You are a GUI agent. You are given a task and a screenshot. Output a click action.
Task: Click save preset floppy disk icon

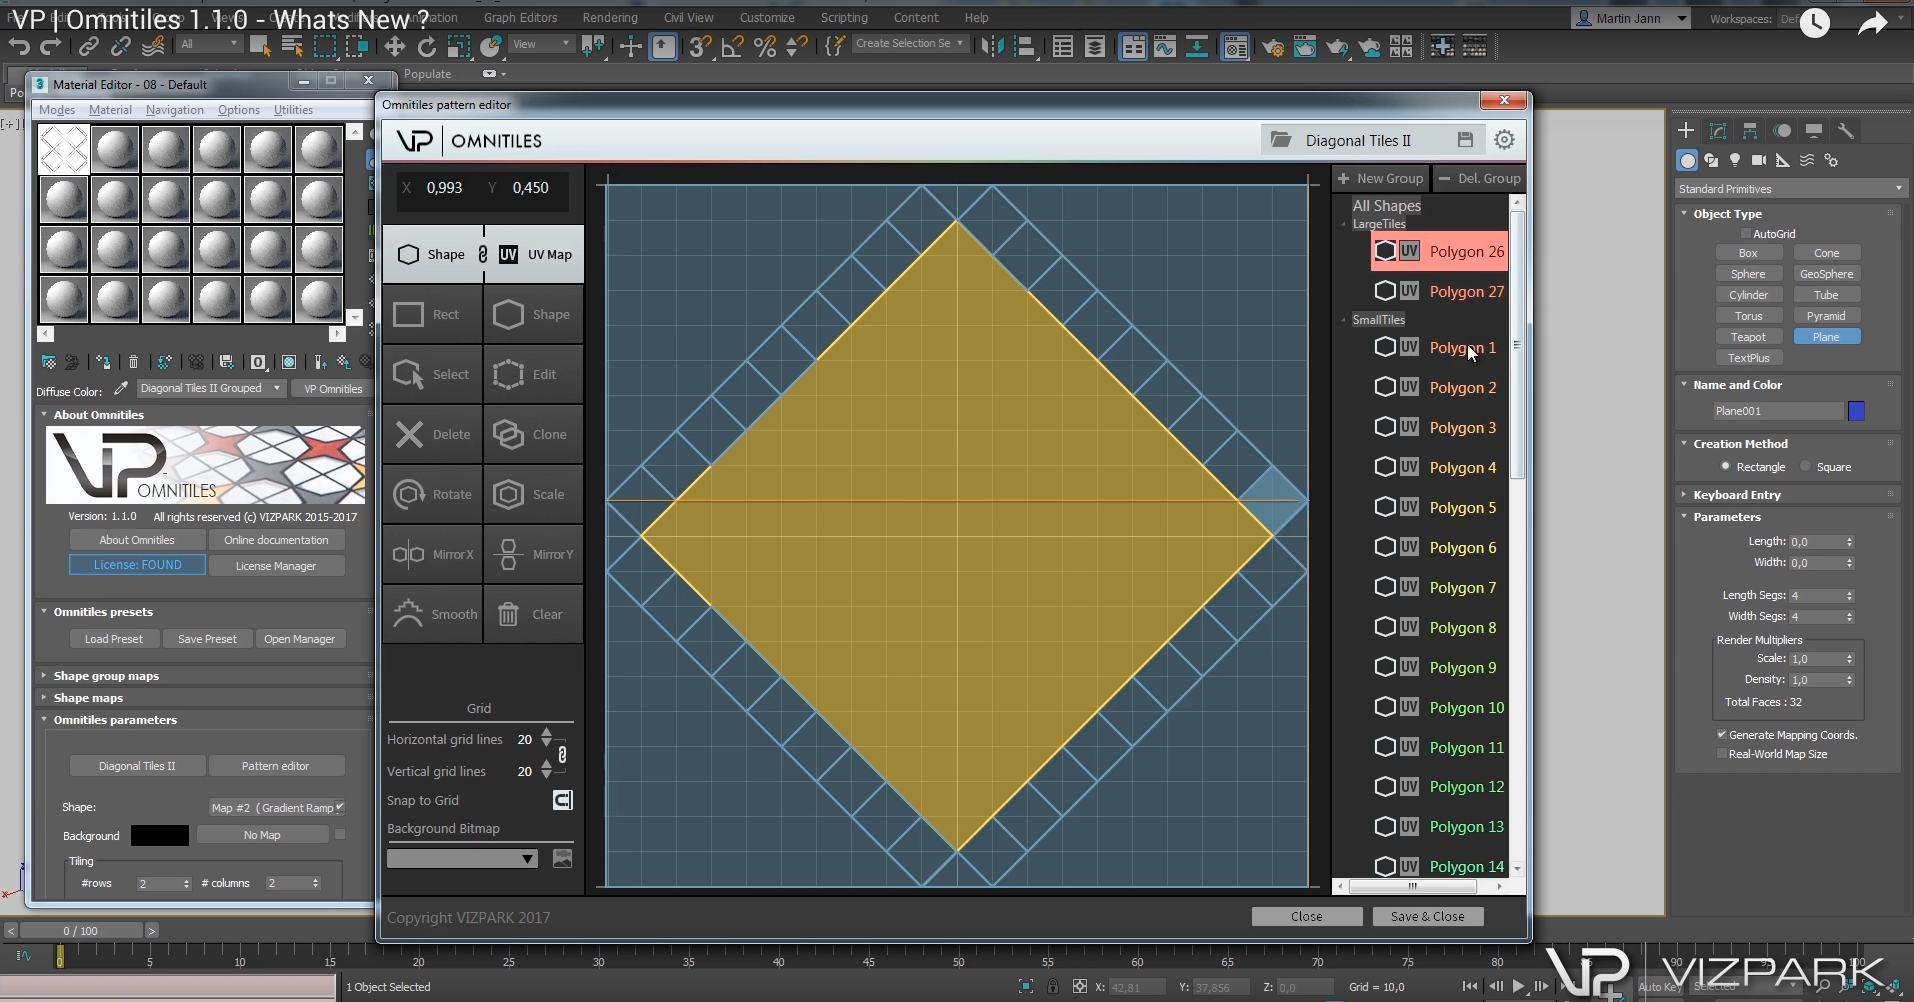click(x=1465, y=140)
